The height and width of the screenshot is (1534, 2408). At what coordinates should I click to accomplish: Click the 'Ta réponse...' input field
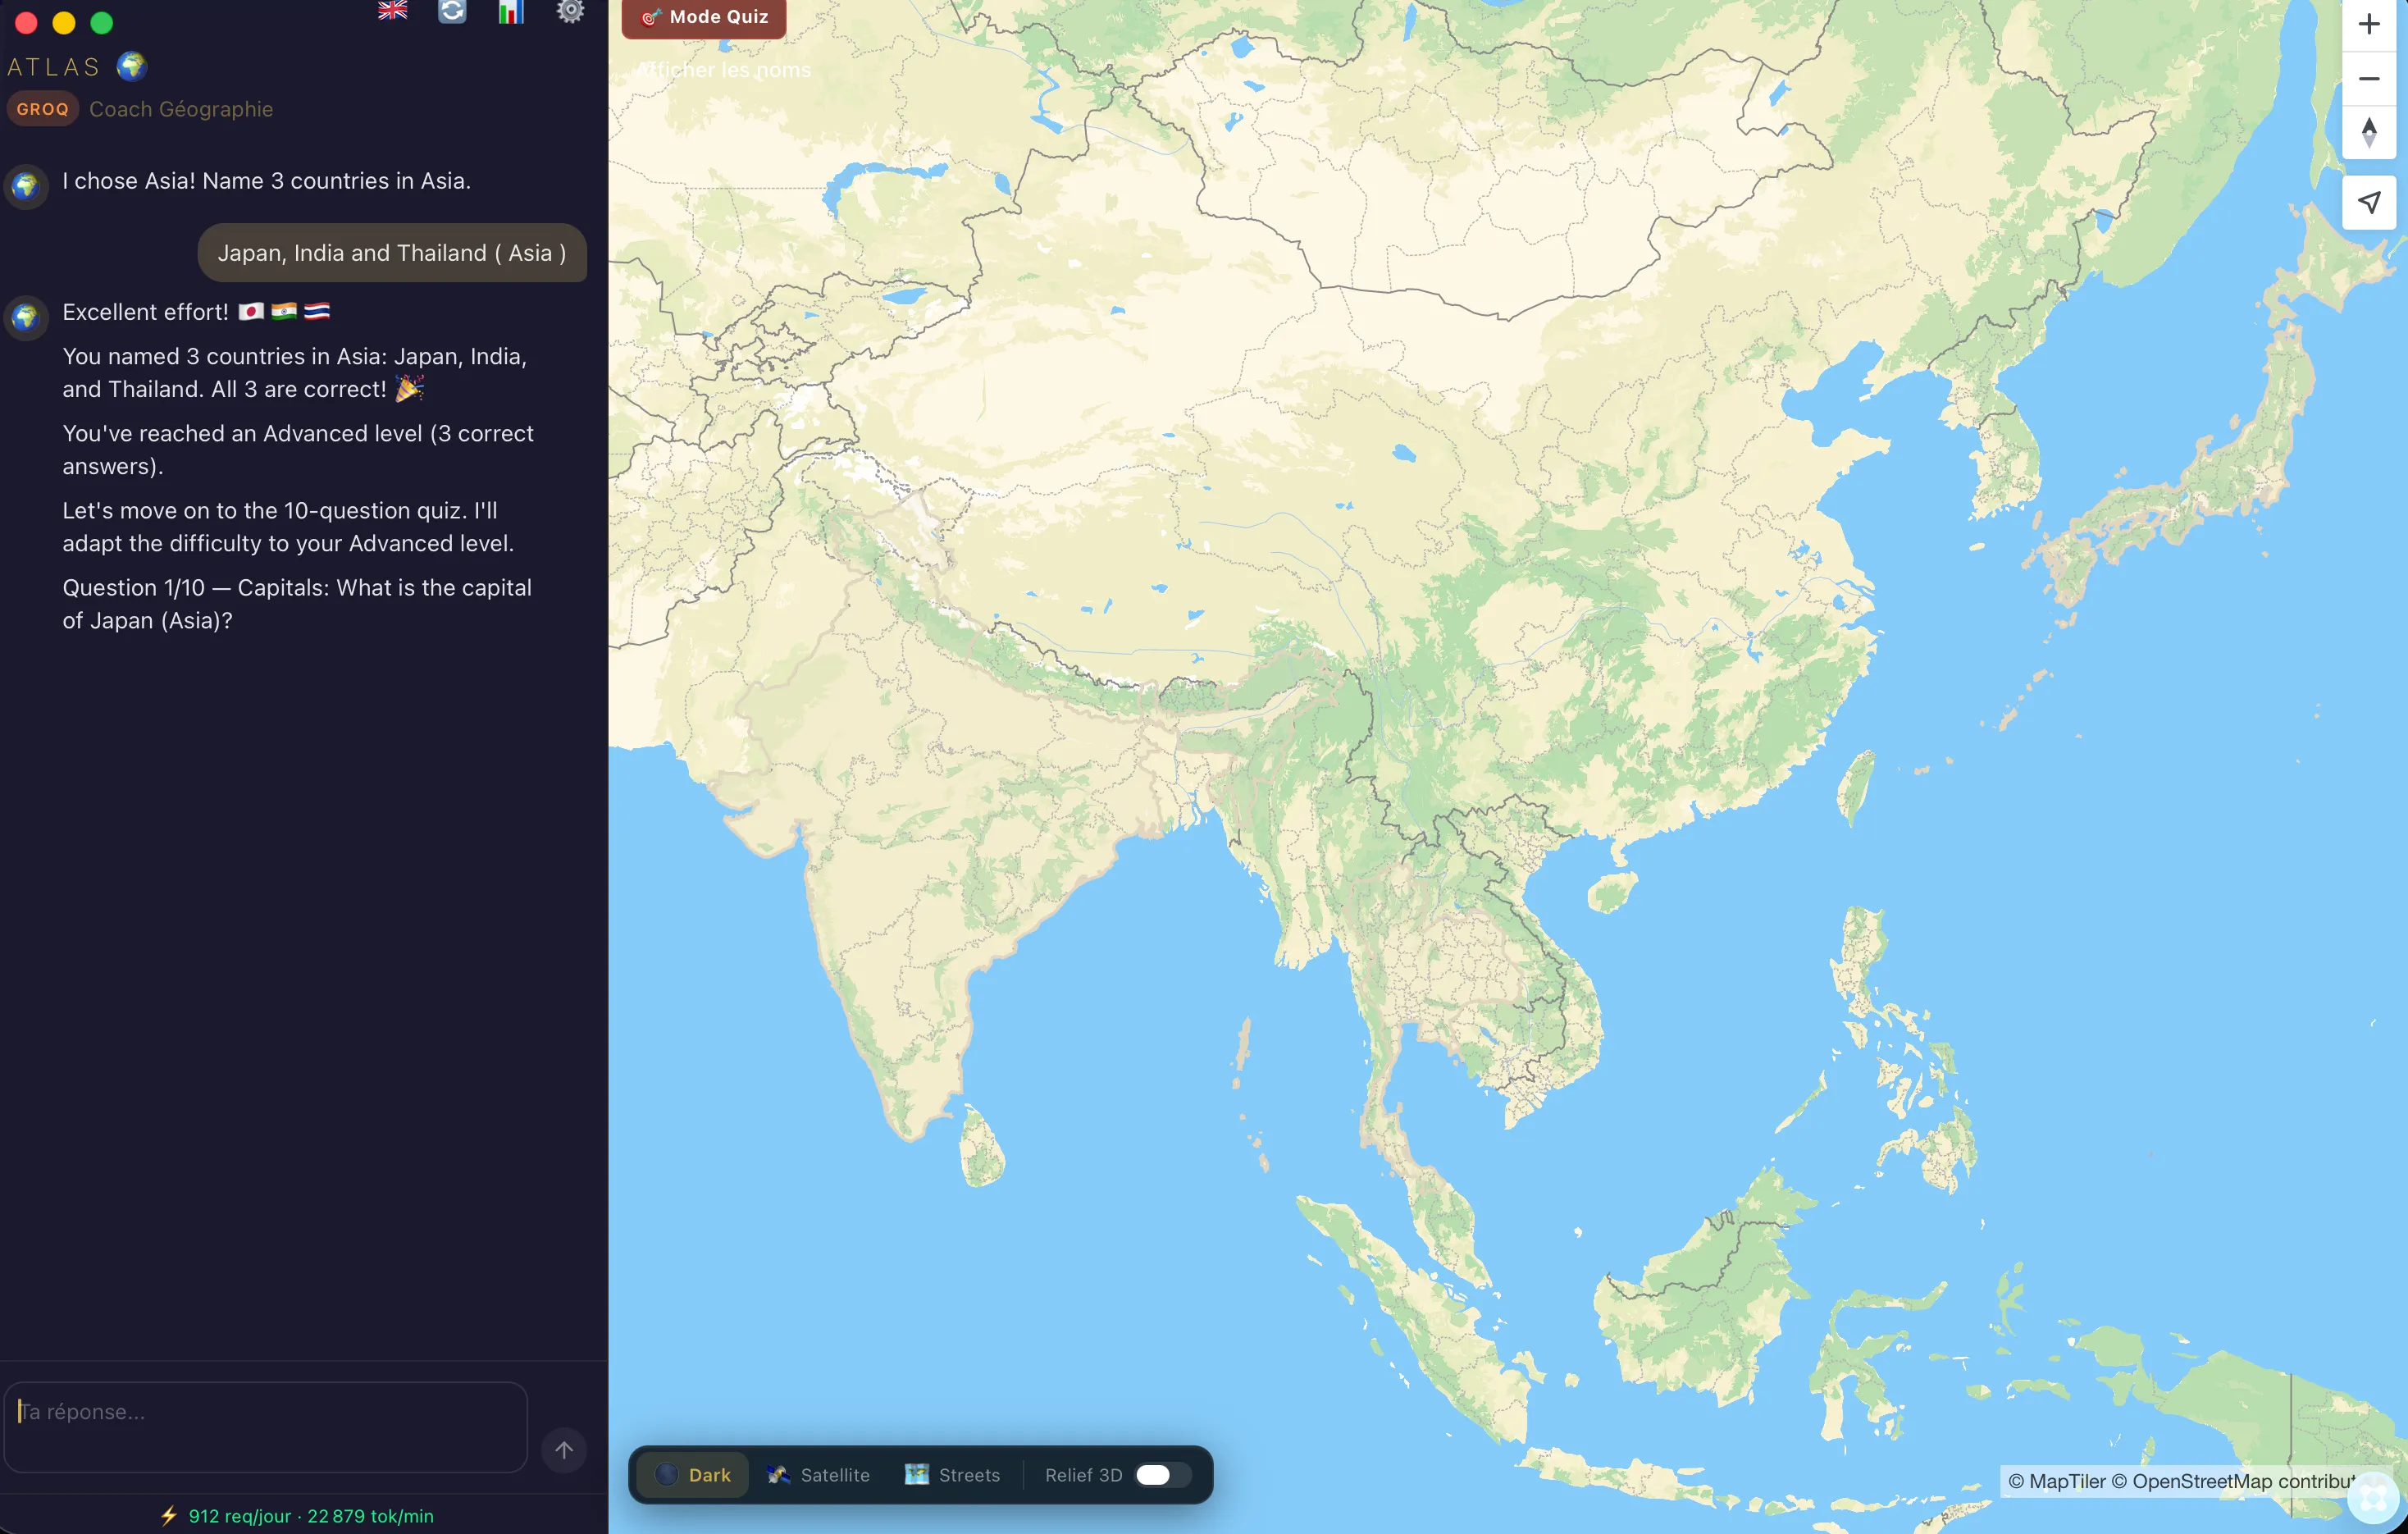click(x=266, y=1426)
